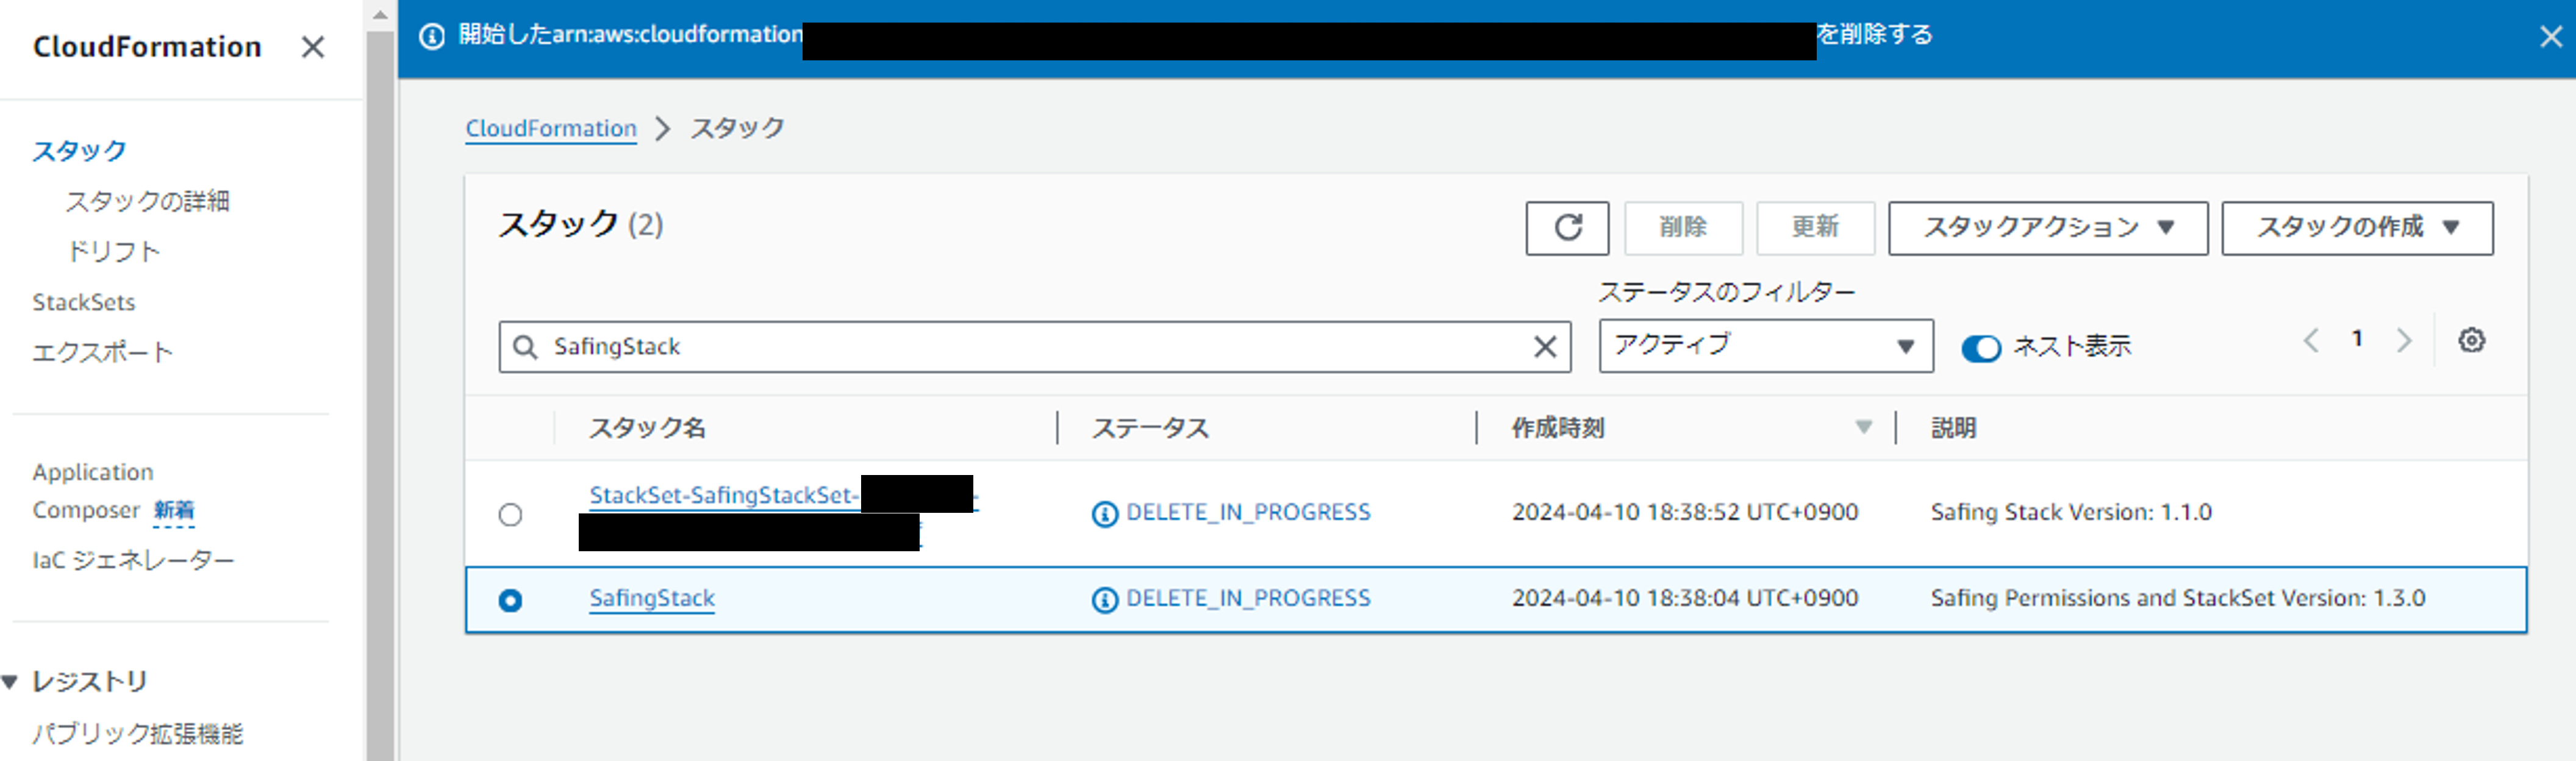Open スタックの詳細 in sidebar
The image size is (2576, 761).
pyautogui.click(x=147, y=201)
